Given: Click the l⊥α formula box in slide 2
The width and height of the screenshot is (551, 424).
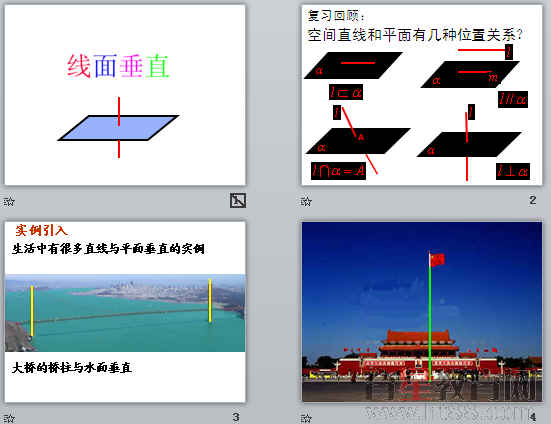Looking at the screenshot, I should point(513,171).
